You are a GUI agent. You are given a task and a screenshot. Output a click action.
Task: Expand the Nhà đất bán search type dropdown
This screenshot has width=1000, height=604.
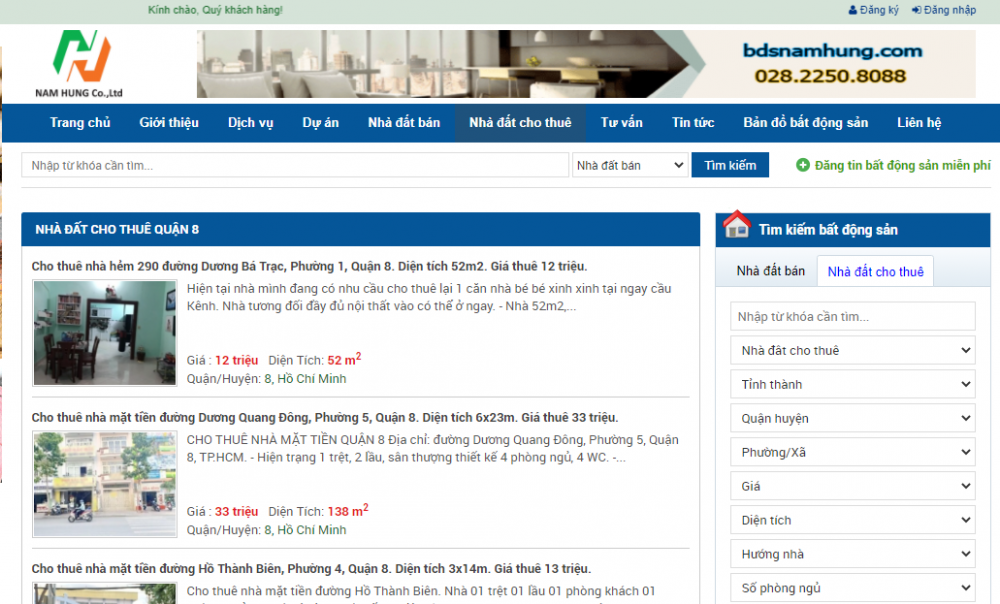(630, 165)
